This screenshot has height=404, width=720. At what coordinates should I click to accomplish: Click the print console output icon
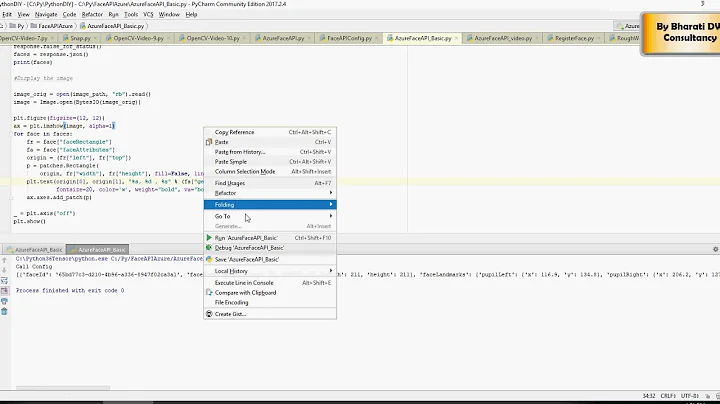(5, 301)
